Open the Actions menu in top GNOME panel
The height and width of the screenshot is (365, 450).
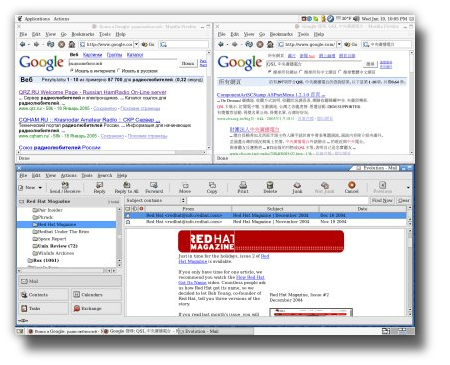[x=61, y=19]
